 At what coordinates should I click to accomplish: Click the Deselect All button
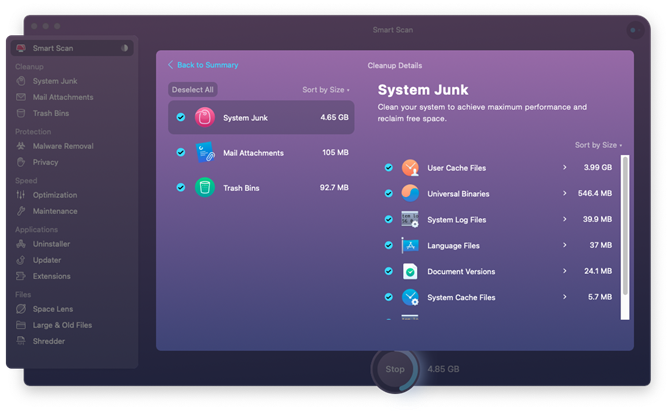(x=193, y=90)
